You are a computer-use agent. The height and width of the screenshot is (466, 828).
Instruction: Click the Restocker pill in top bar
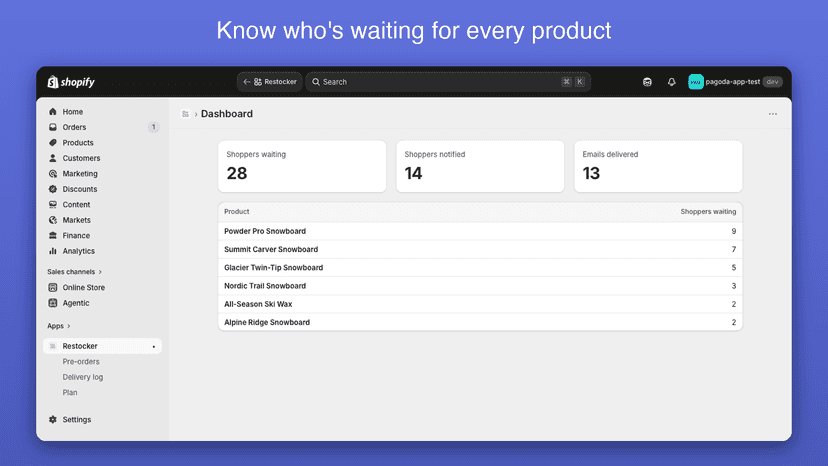(x=270, y=82)
